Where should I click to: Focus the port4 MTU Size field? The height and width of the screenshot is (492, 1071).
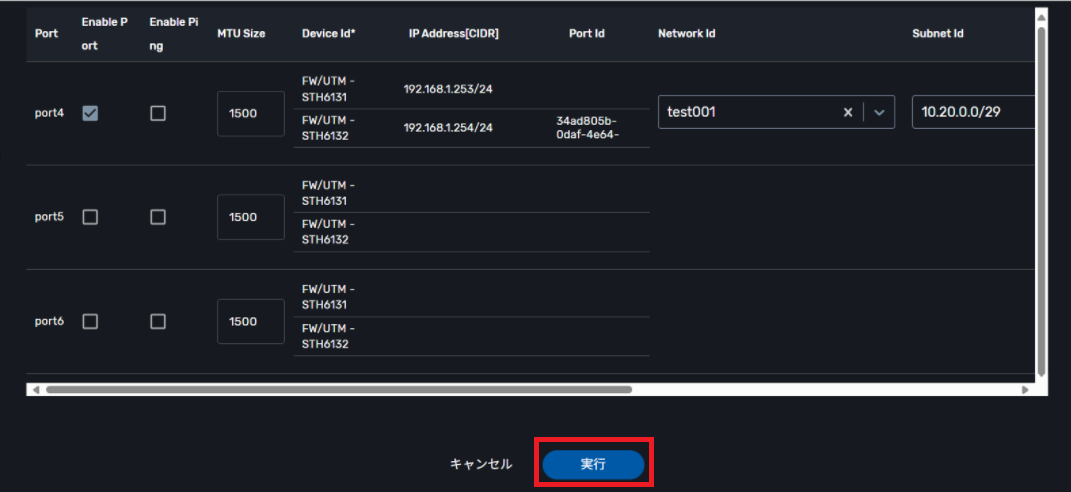[x=250, y=113]
